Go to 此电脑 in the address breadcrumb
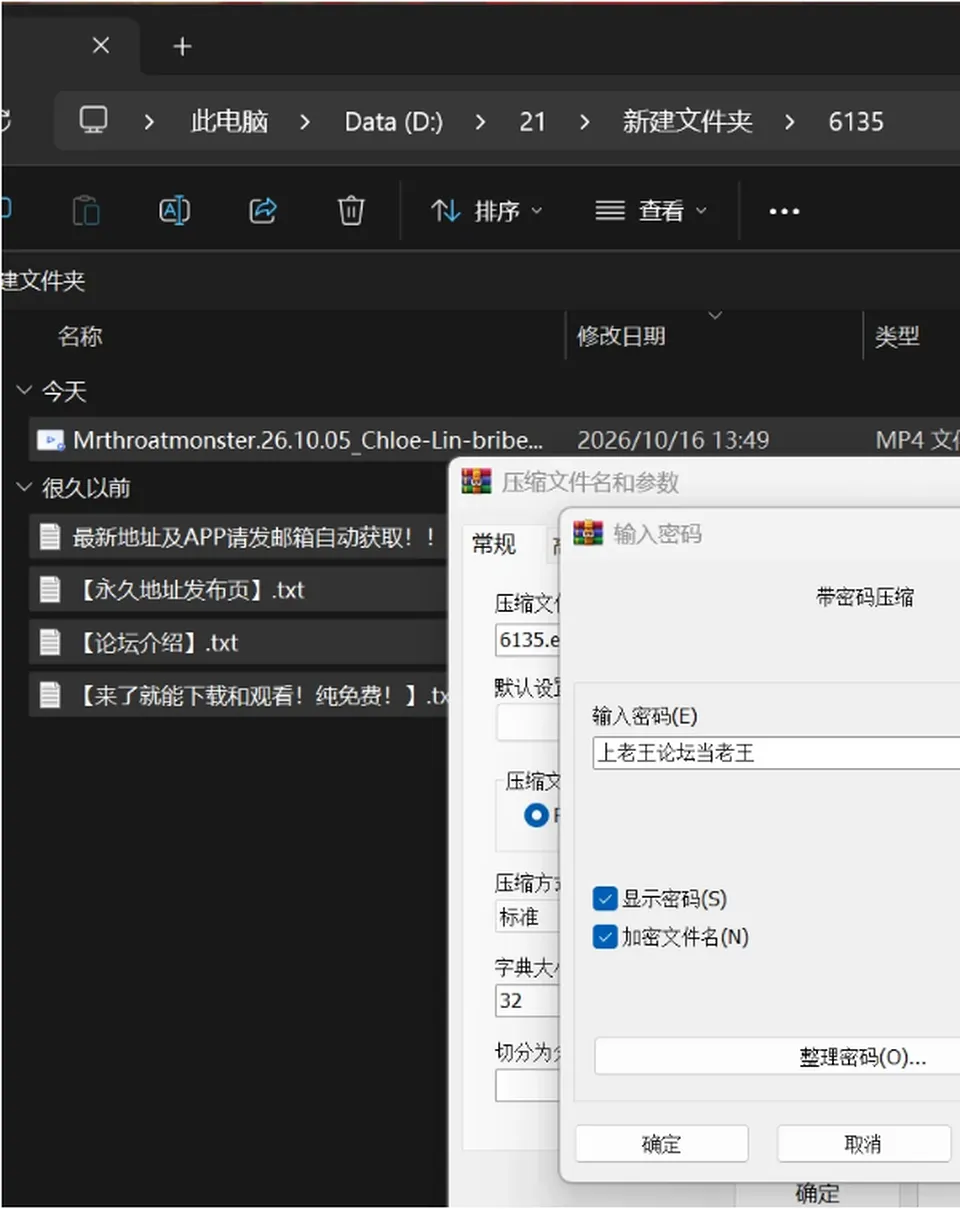The height and width of the screenshot is (1209, 960). [x=229, y=122]
